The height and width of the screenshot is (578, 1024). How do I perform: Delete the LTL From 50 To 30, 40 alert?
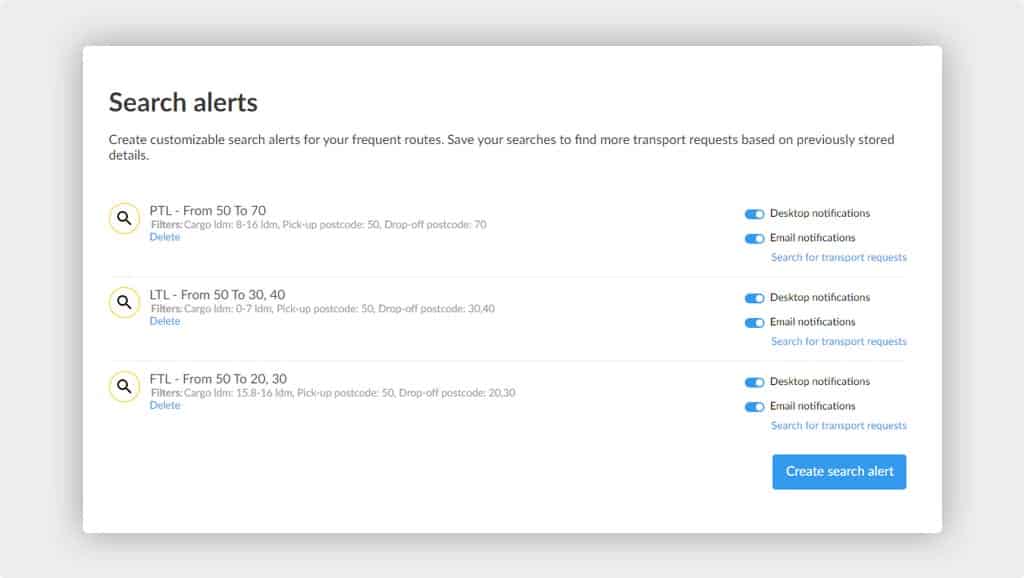[x=165, y=321]
